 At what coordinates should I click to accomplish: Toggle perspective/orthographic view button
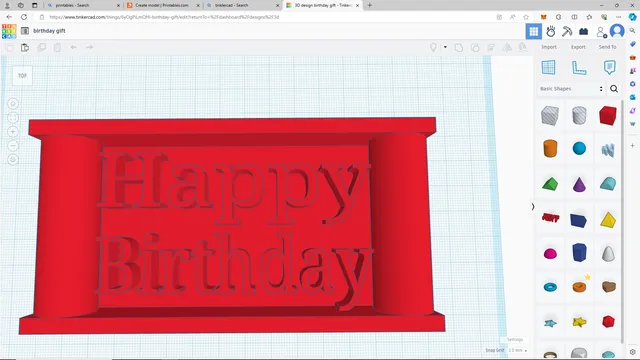point(13,160)
